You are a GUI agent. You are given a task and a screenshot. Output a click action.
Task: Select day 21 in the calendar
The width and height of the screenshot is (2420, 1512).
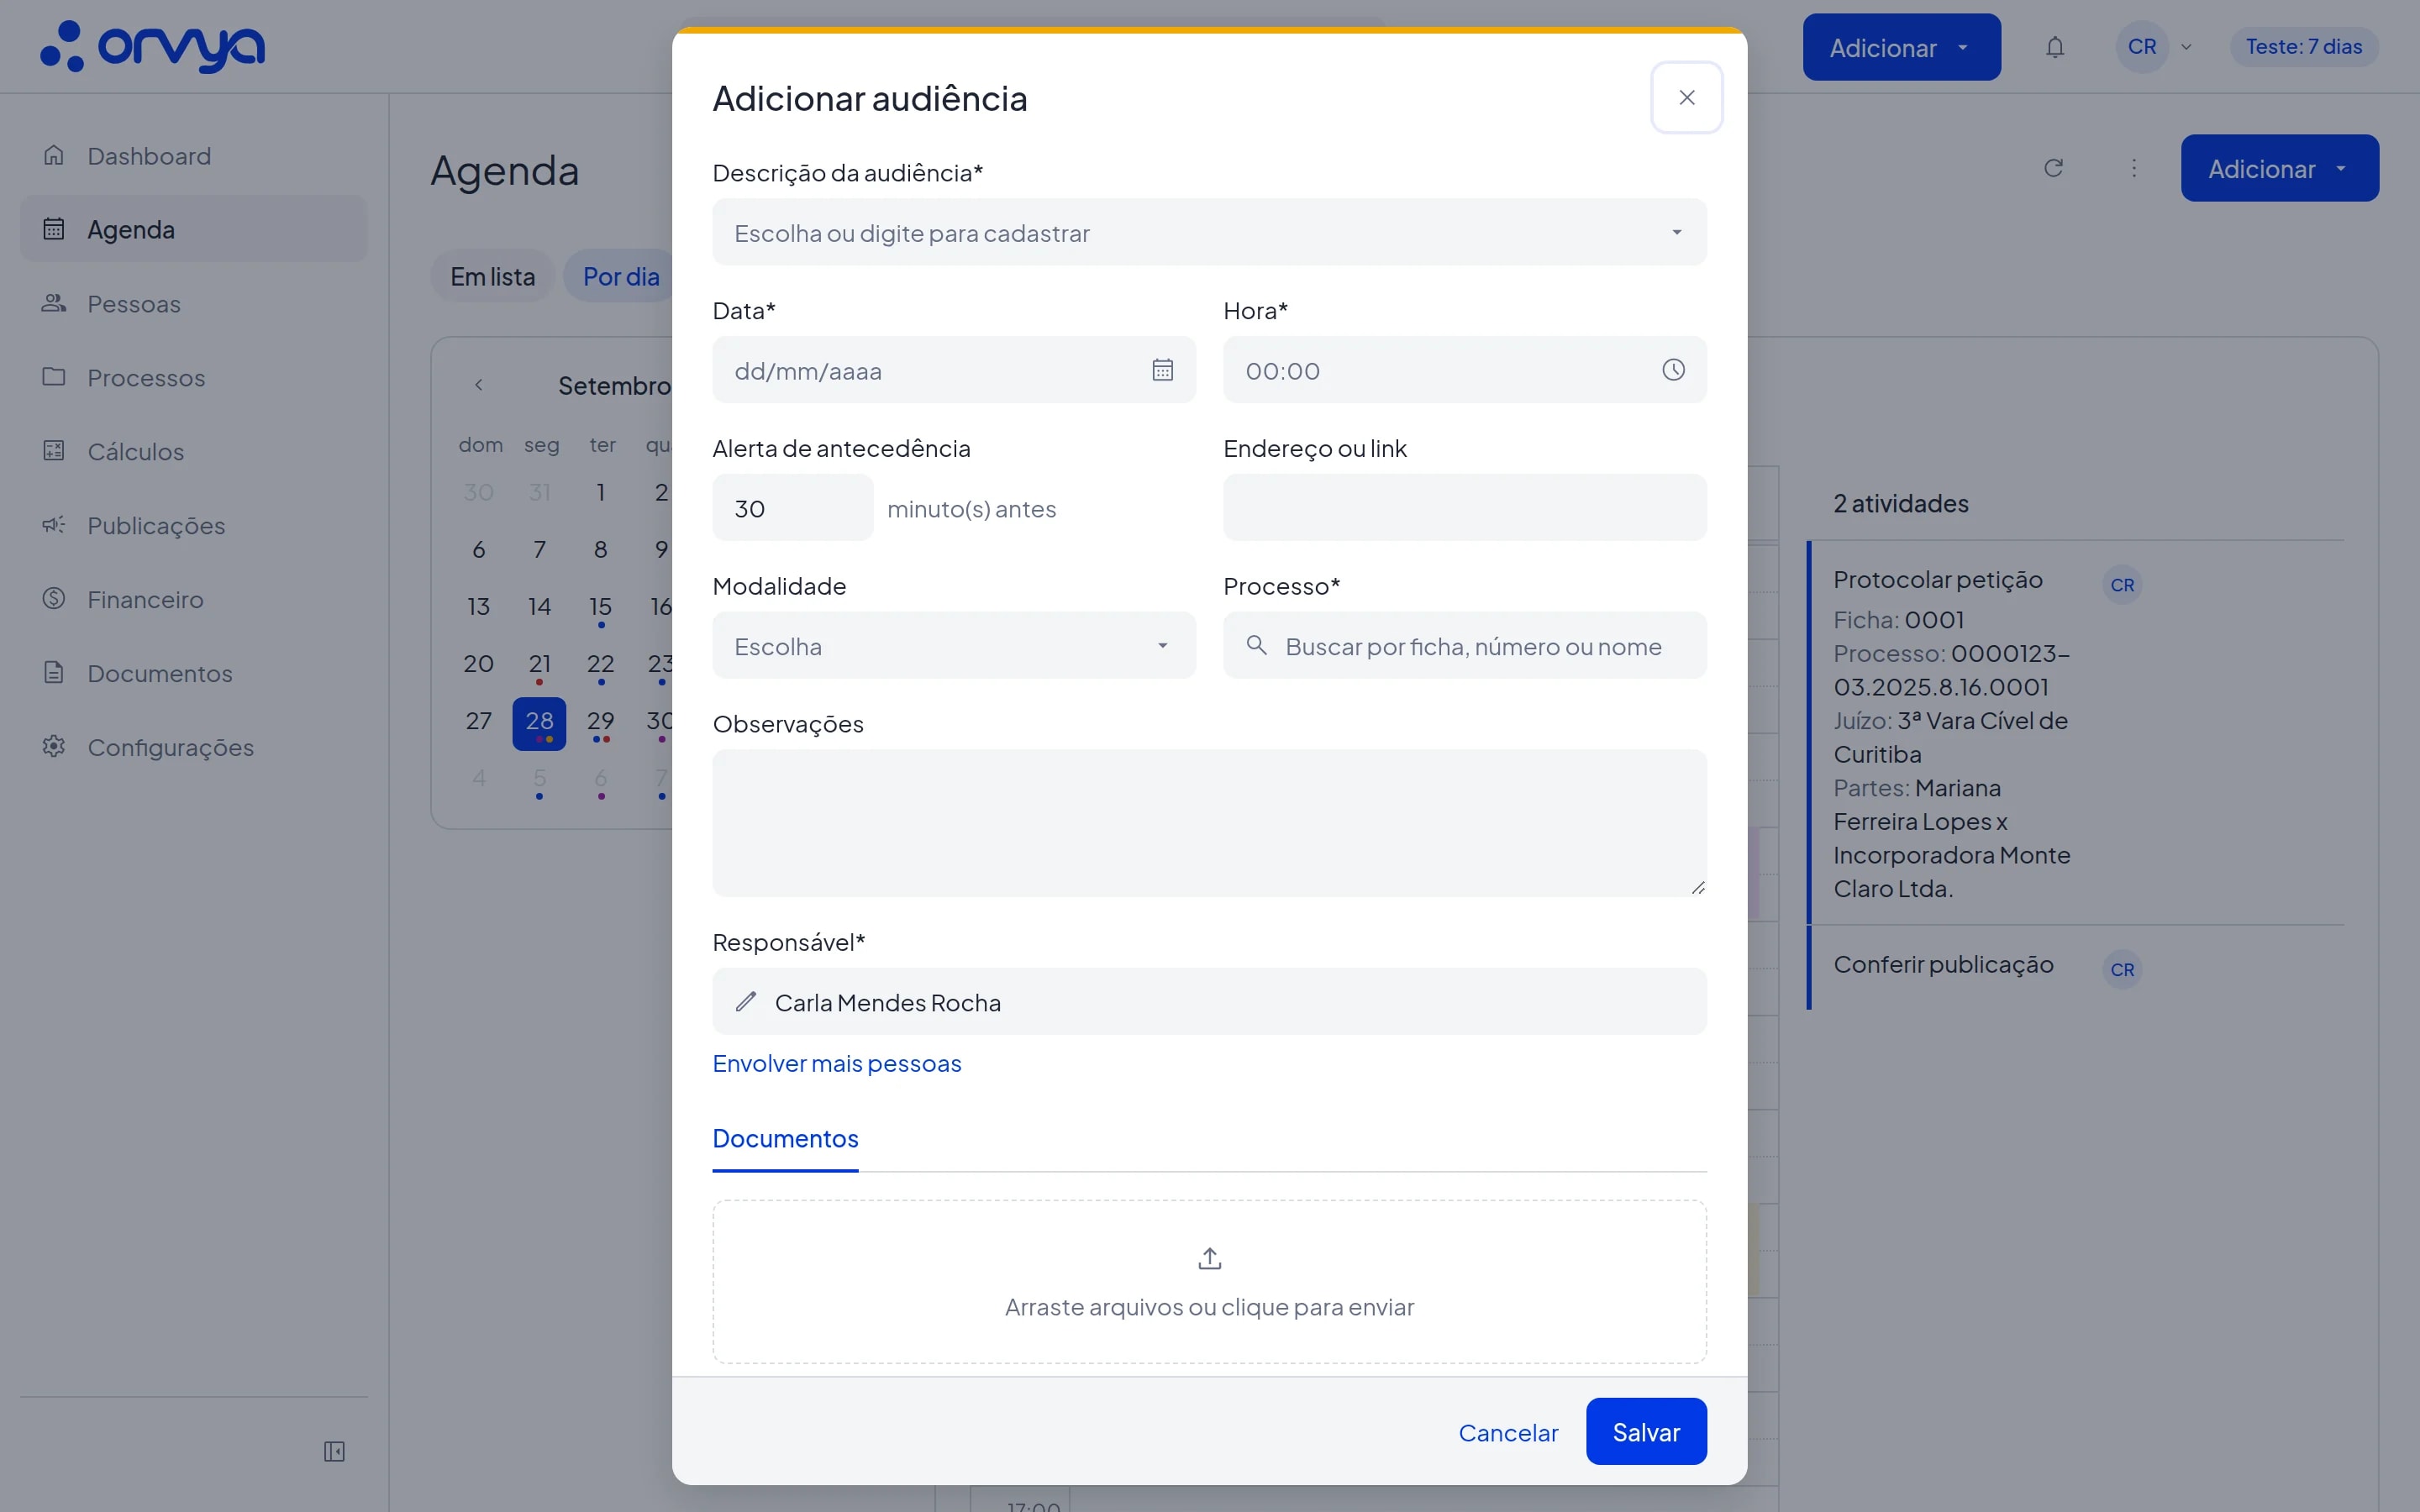tap(539, 664)
